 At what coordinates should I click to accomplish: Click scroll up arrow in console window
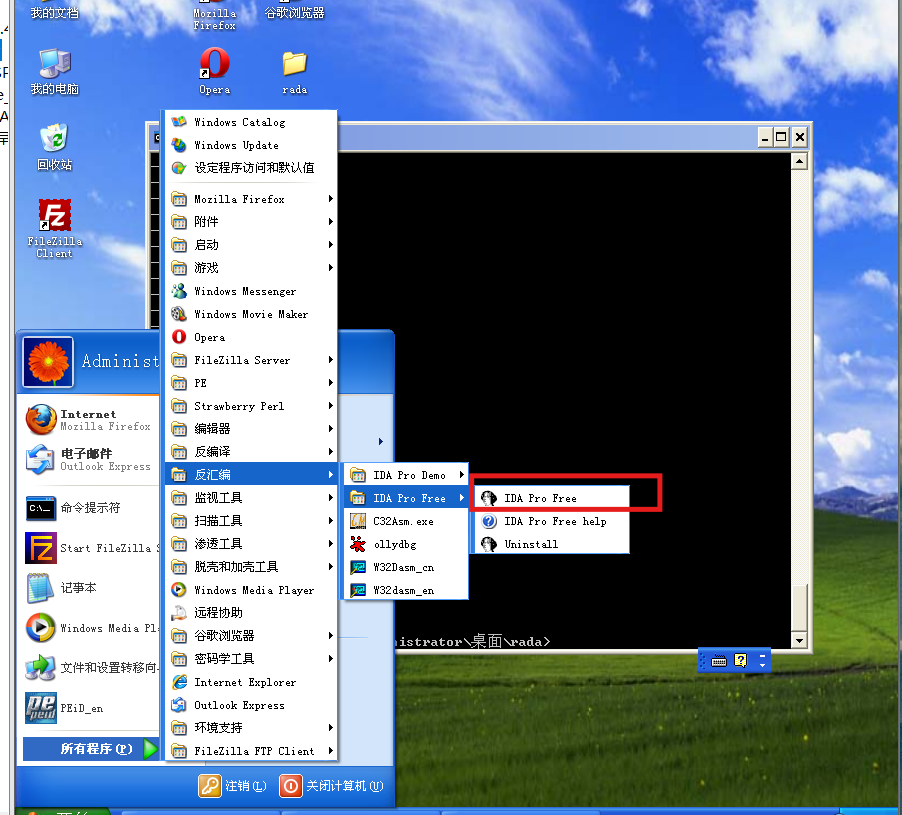point(799,162)
